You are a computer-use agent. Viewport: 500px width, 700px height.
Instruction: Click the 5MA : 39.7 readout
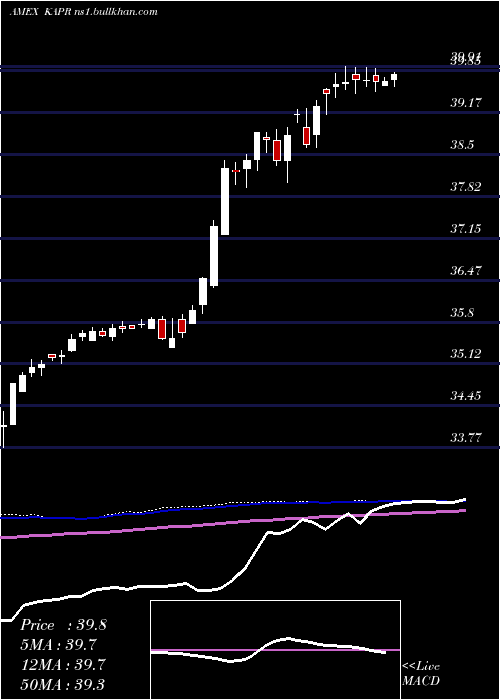(59, 645)
